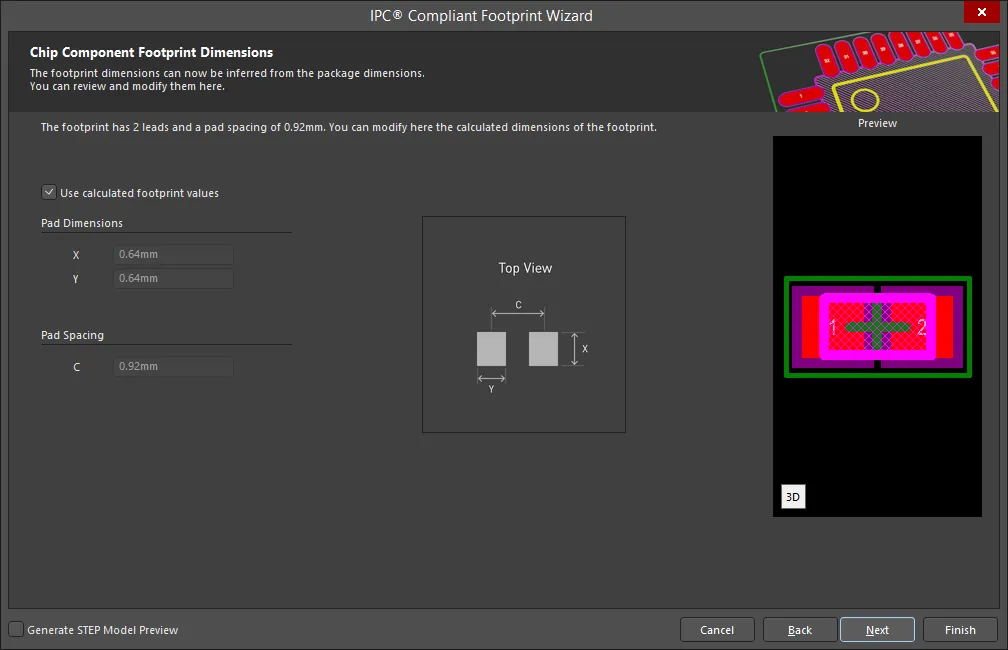Click the Pad Dimensions section heading
This screenshot has width=1008, height=650.
point(82,223)
